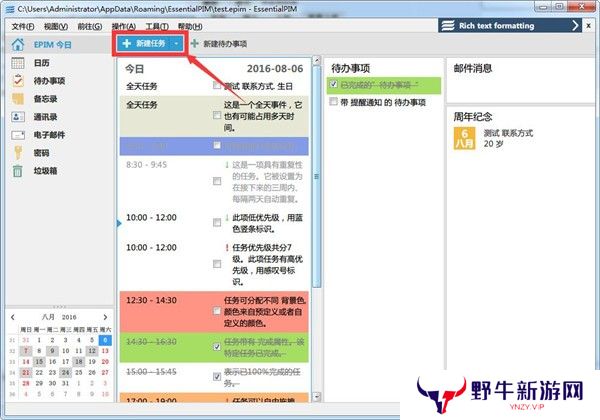Image resolution: width=600 pixels, height=420 pixels.
Task: Check the 全天事件 task checkbox
Action: [217, 115]
